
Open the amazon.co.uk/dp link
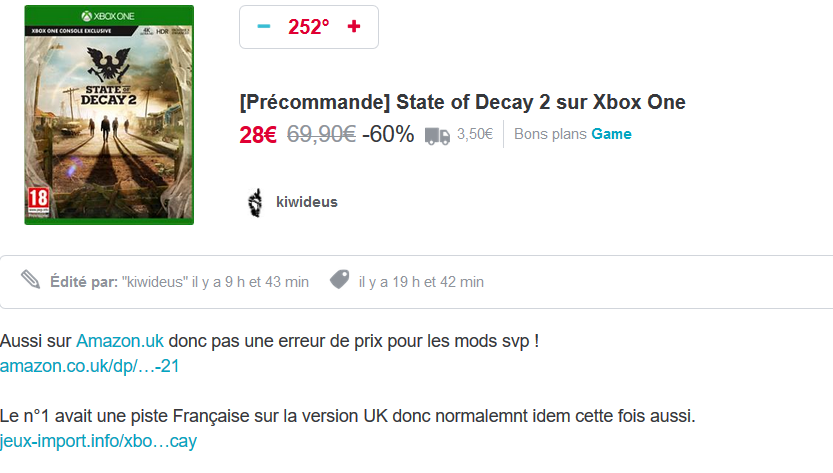[x=90, y=366]
